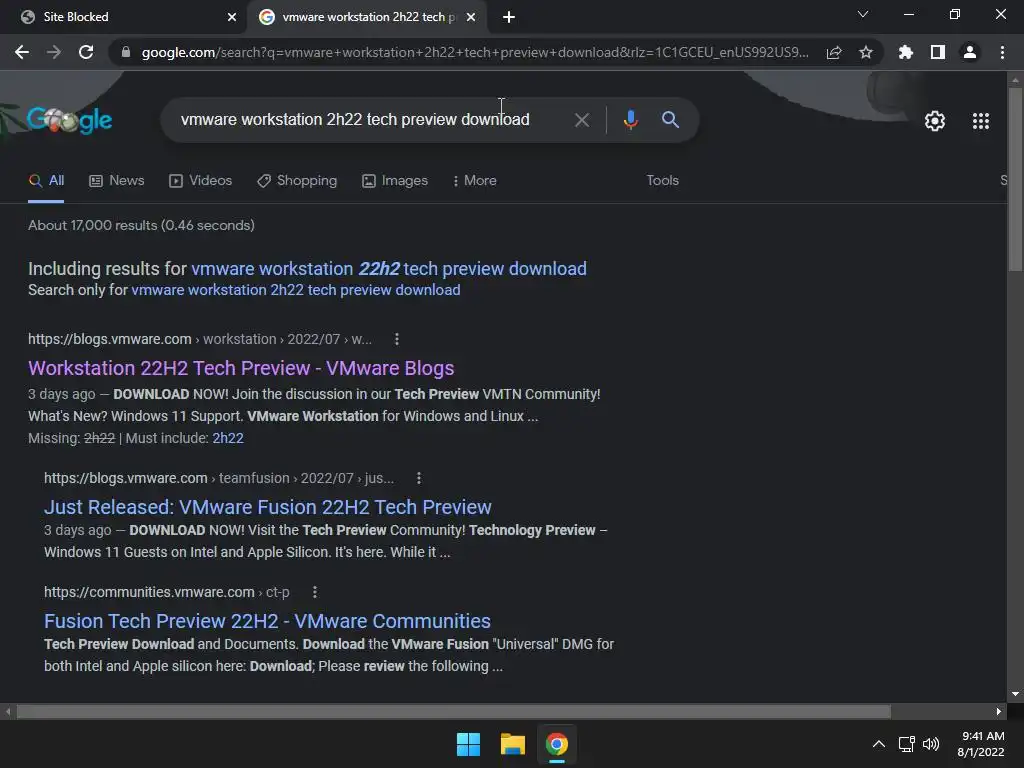Open a new browser tab

509,17
